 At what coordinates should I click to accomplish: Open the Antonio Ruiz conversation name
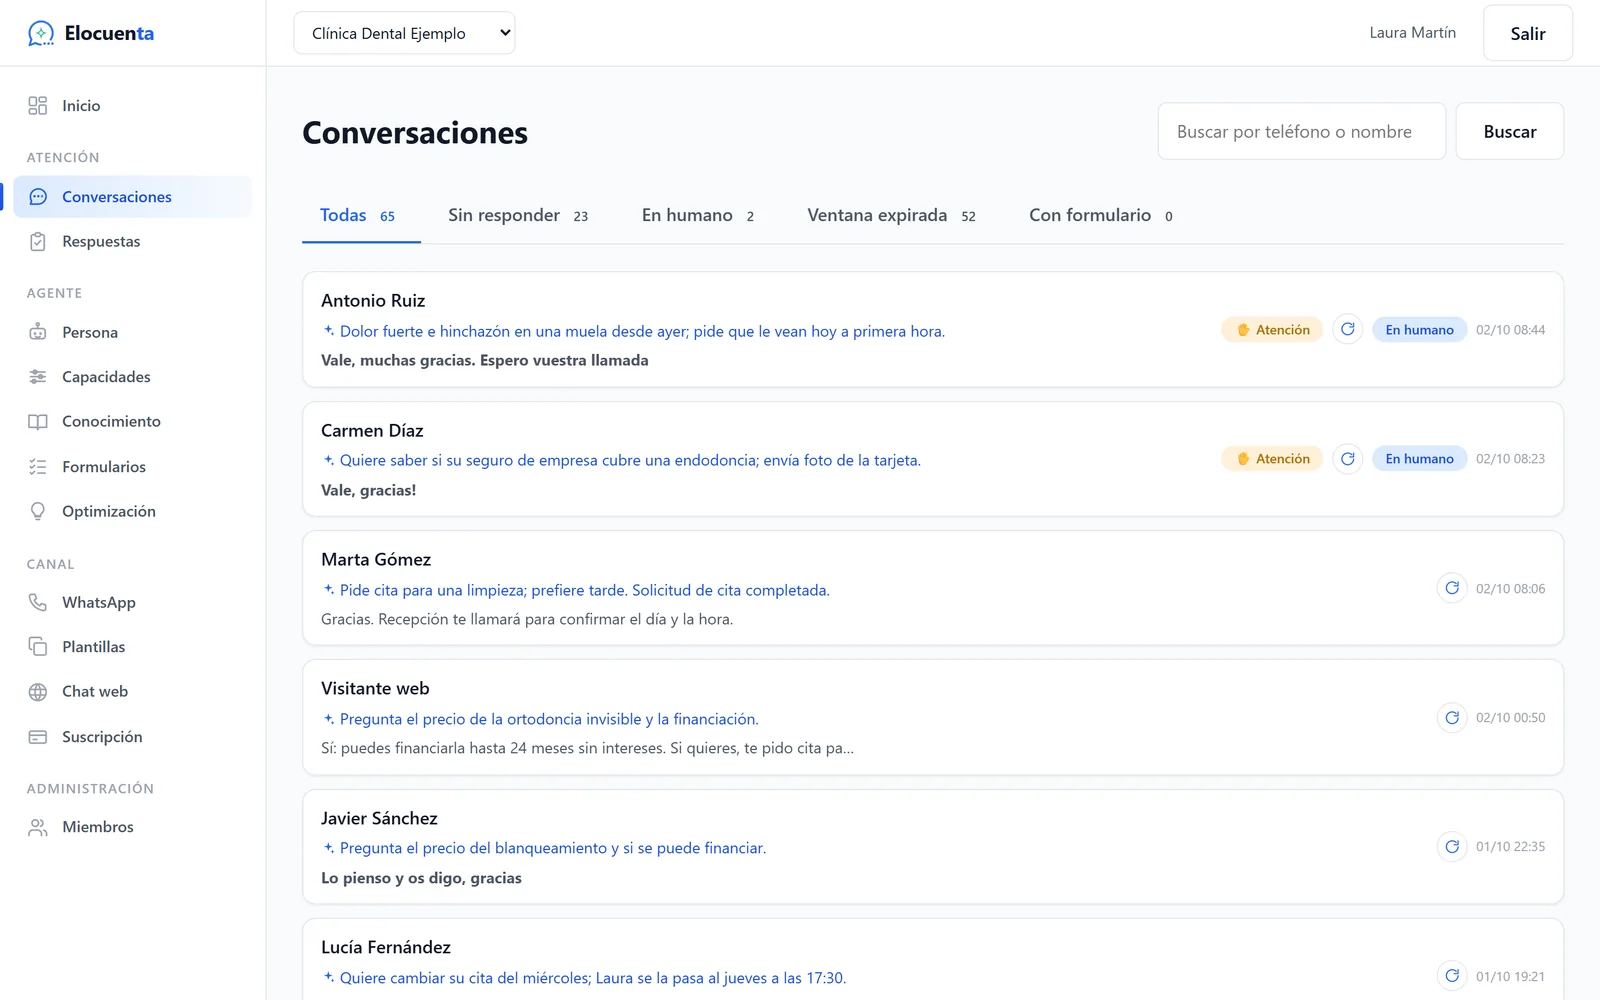373,301
